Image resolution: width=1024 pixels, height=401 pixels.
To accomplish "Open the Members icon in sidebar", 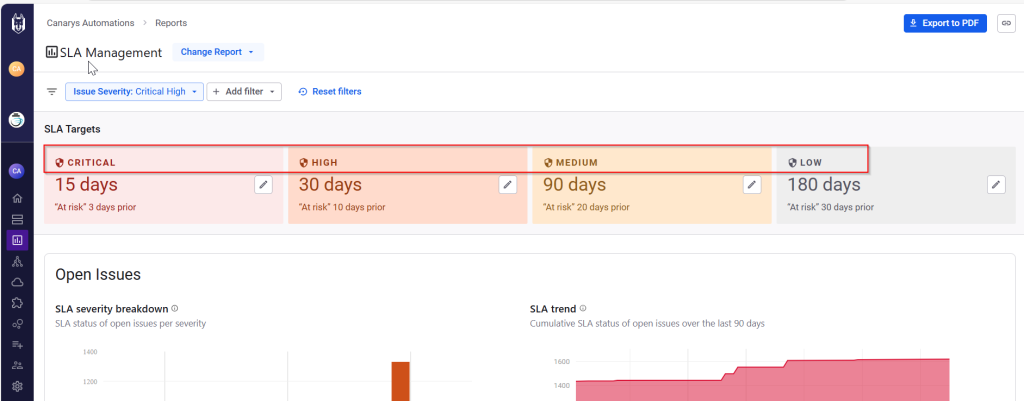I will (17, 365).
